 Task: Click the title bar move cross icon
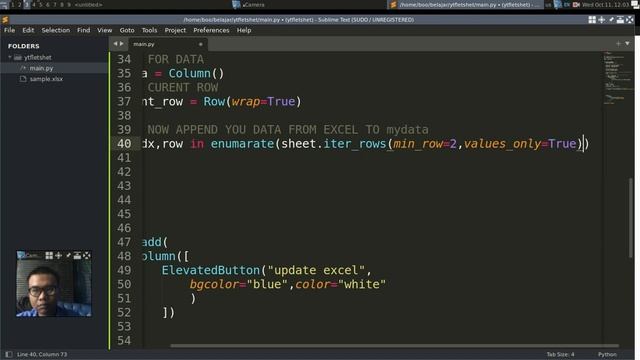602,20
